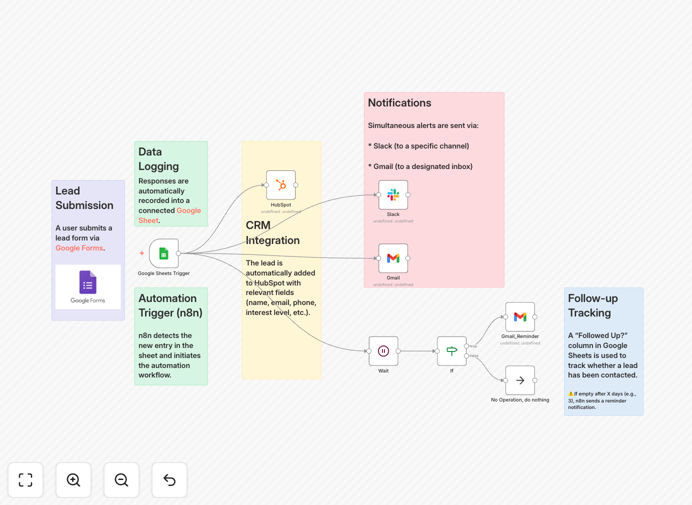Viewport: 692px width, 505px height.
Task: Click the If node false output connector
Action: click(467, 356)
